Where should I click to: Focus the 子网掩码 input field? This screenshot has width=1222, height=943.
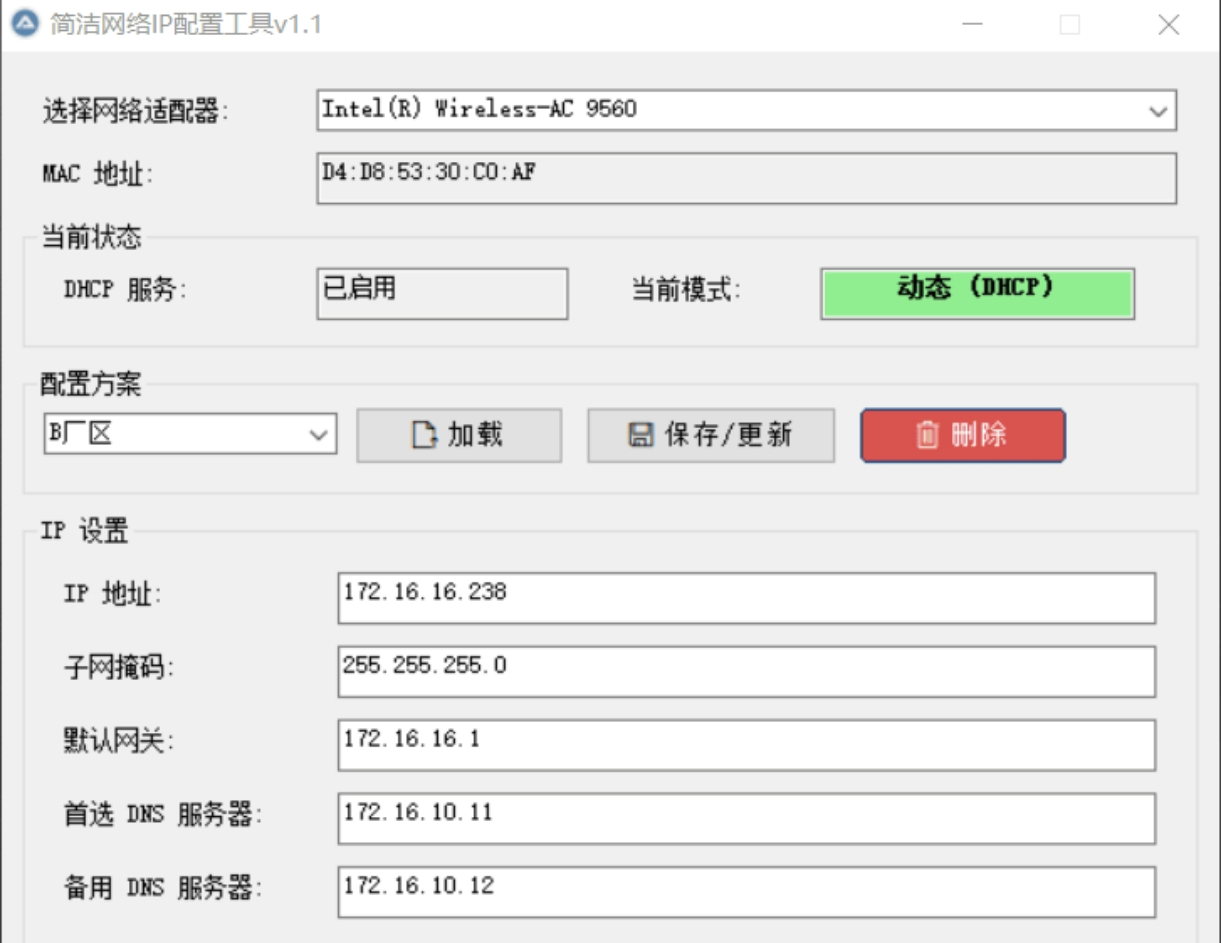point(746,671)
